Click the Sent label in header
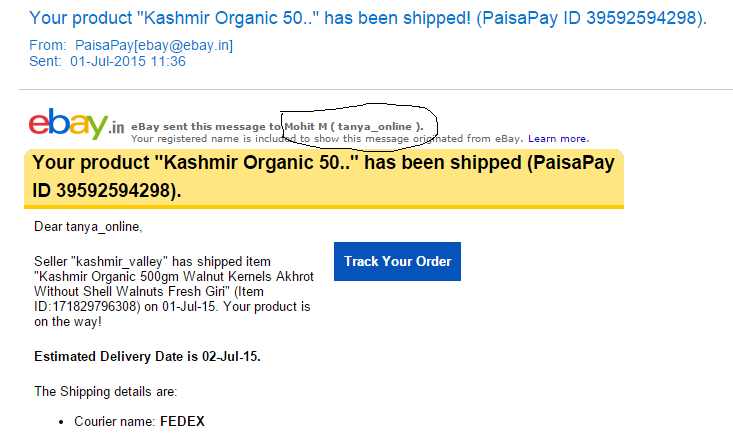733x438 pixels. (x=46, y=61)
